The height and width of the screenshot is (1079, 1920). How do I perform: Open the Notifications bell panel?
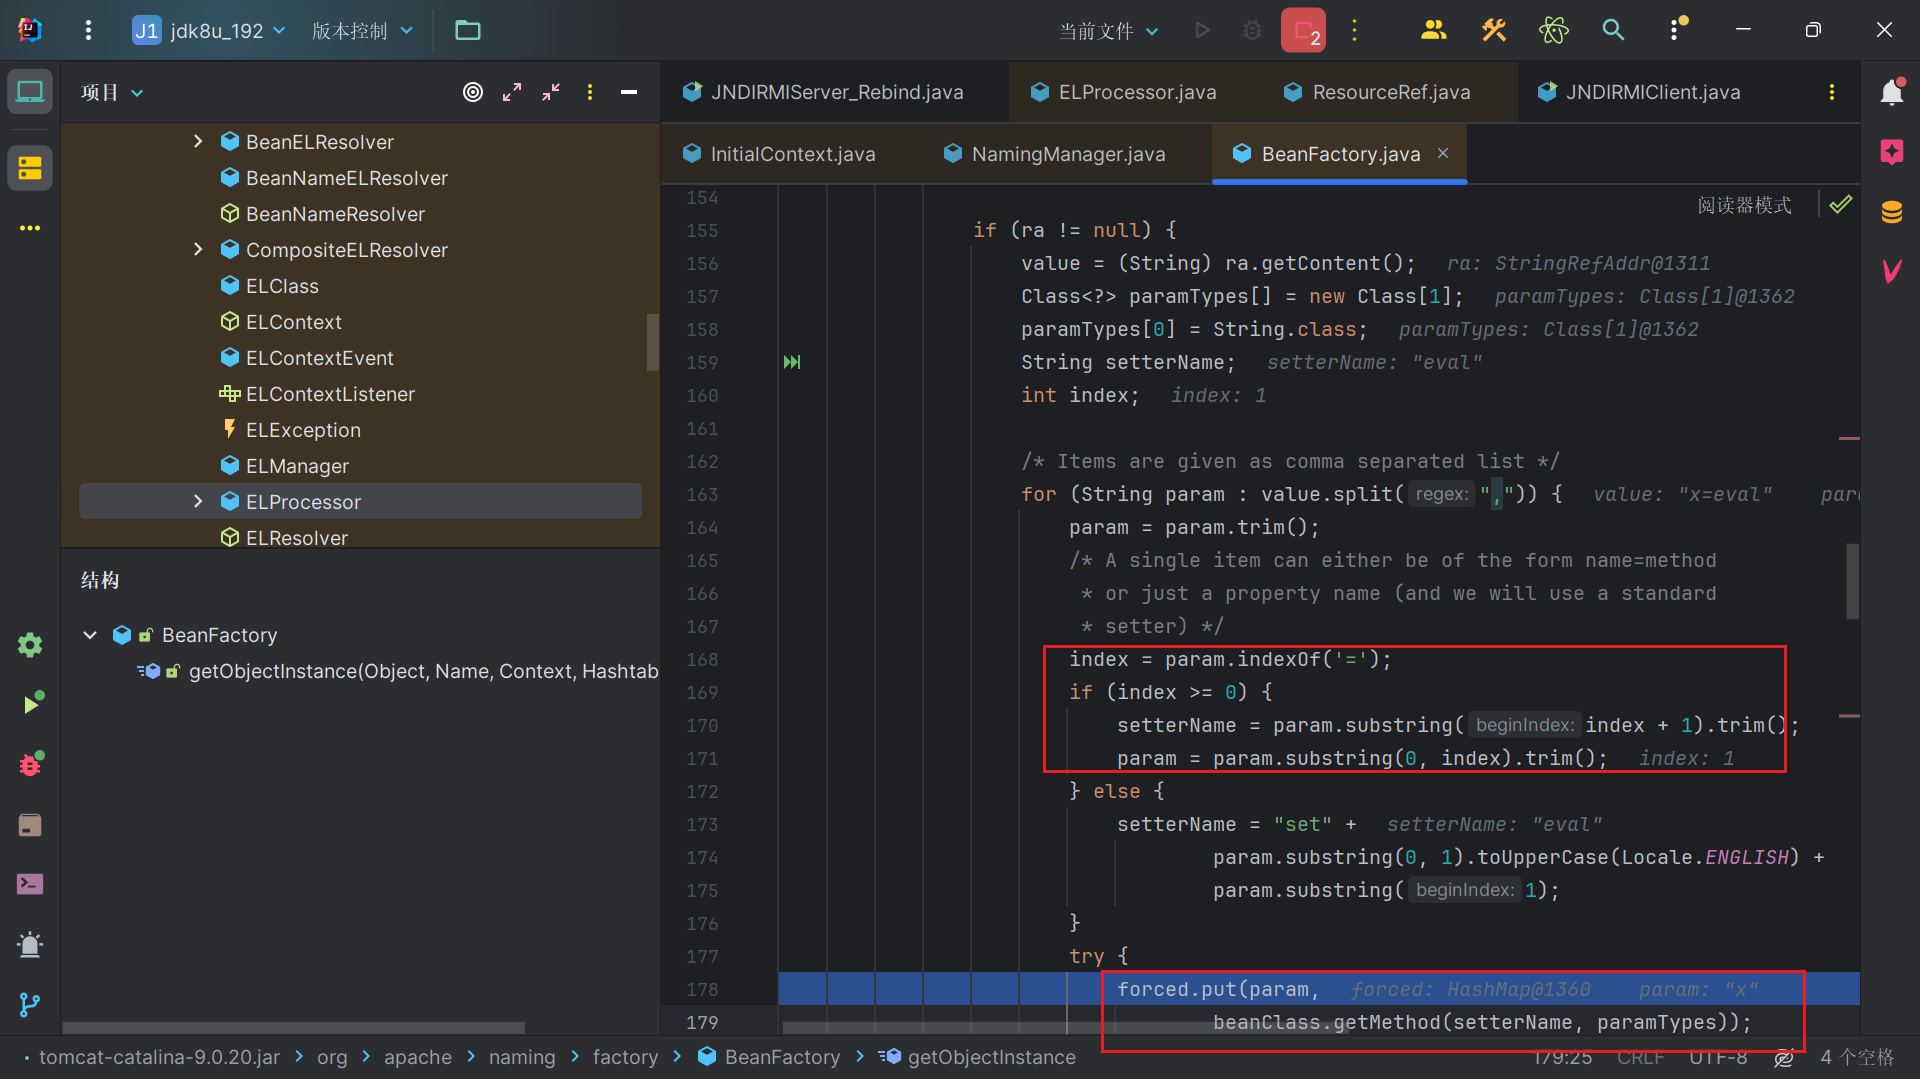1891,93
